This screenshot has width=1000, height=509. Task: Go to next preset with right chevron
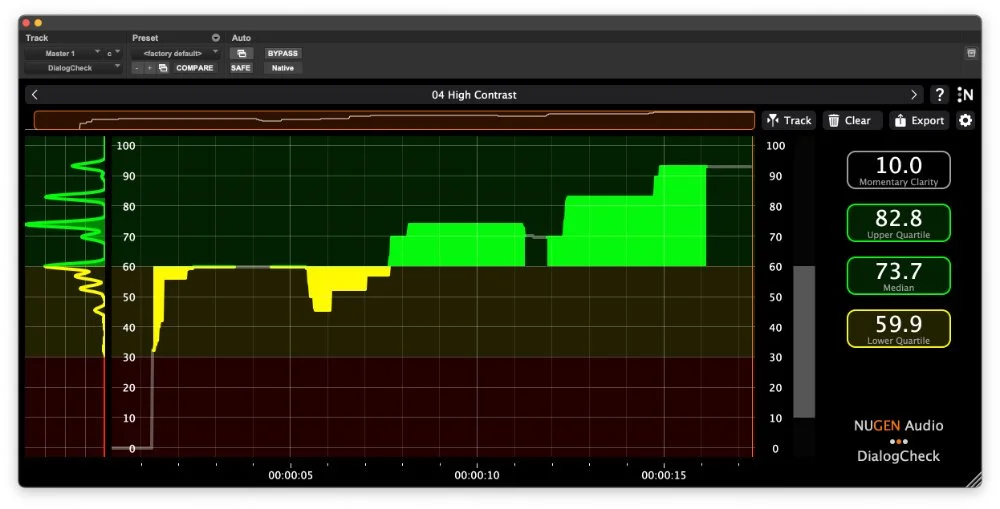pyautogui.click(x=914, y=94)
